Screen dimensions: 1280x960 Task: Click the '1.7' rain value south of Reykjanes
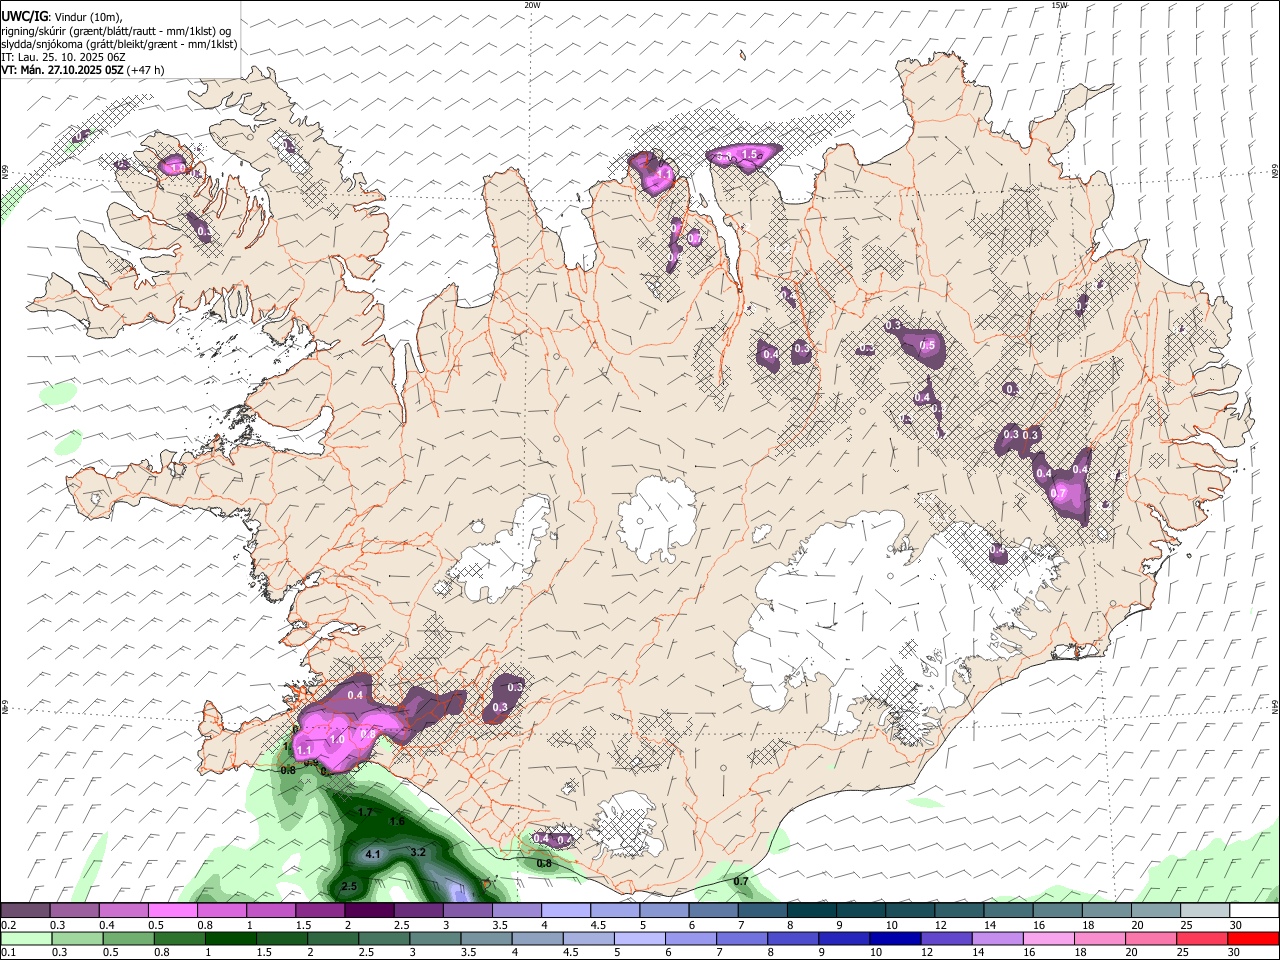coord(365,812)
